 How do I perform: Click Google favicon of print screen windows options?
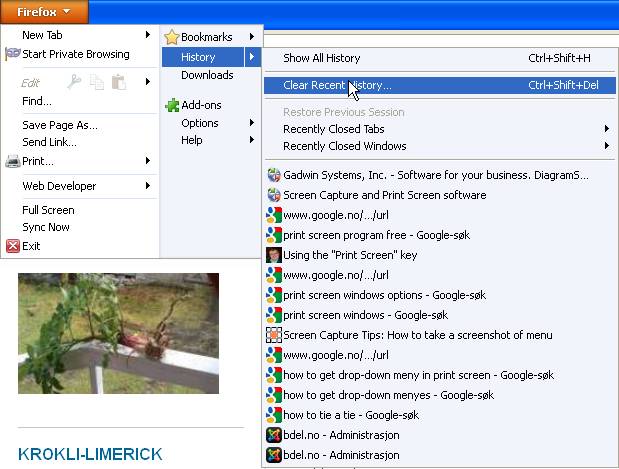[x=274, y=295]
